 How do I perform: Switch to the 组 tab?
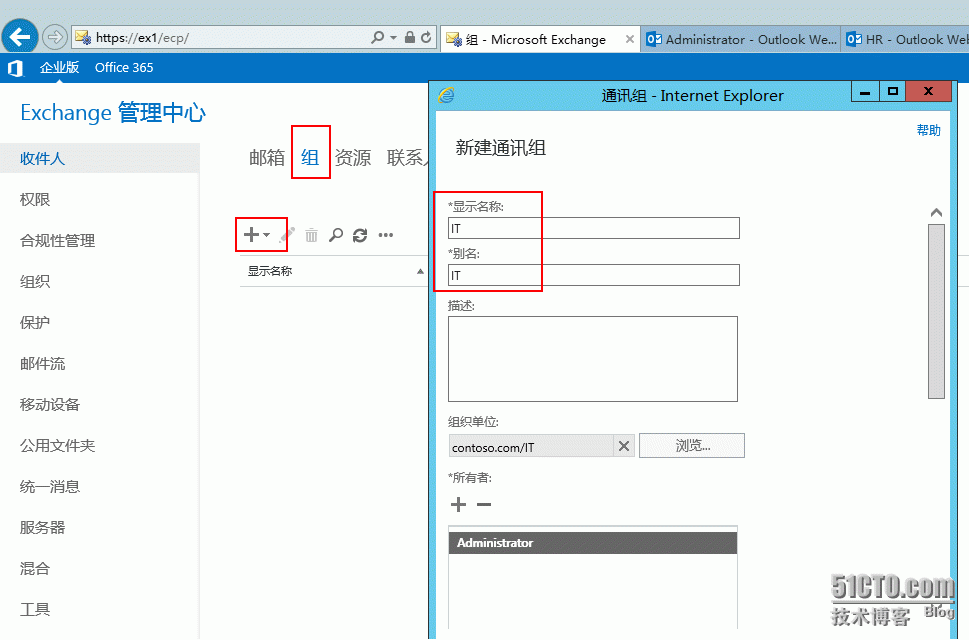point(310,158)
